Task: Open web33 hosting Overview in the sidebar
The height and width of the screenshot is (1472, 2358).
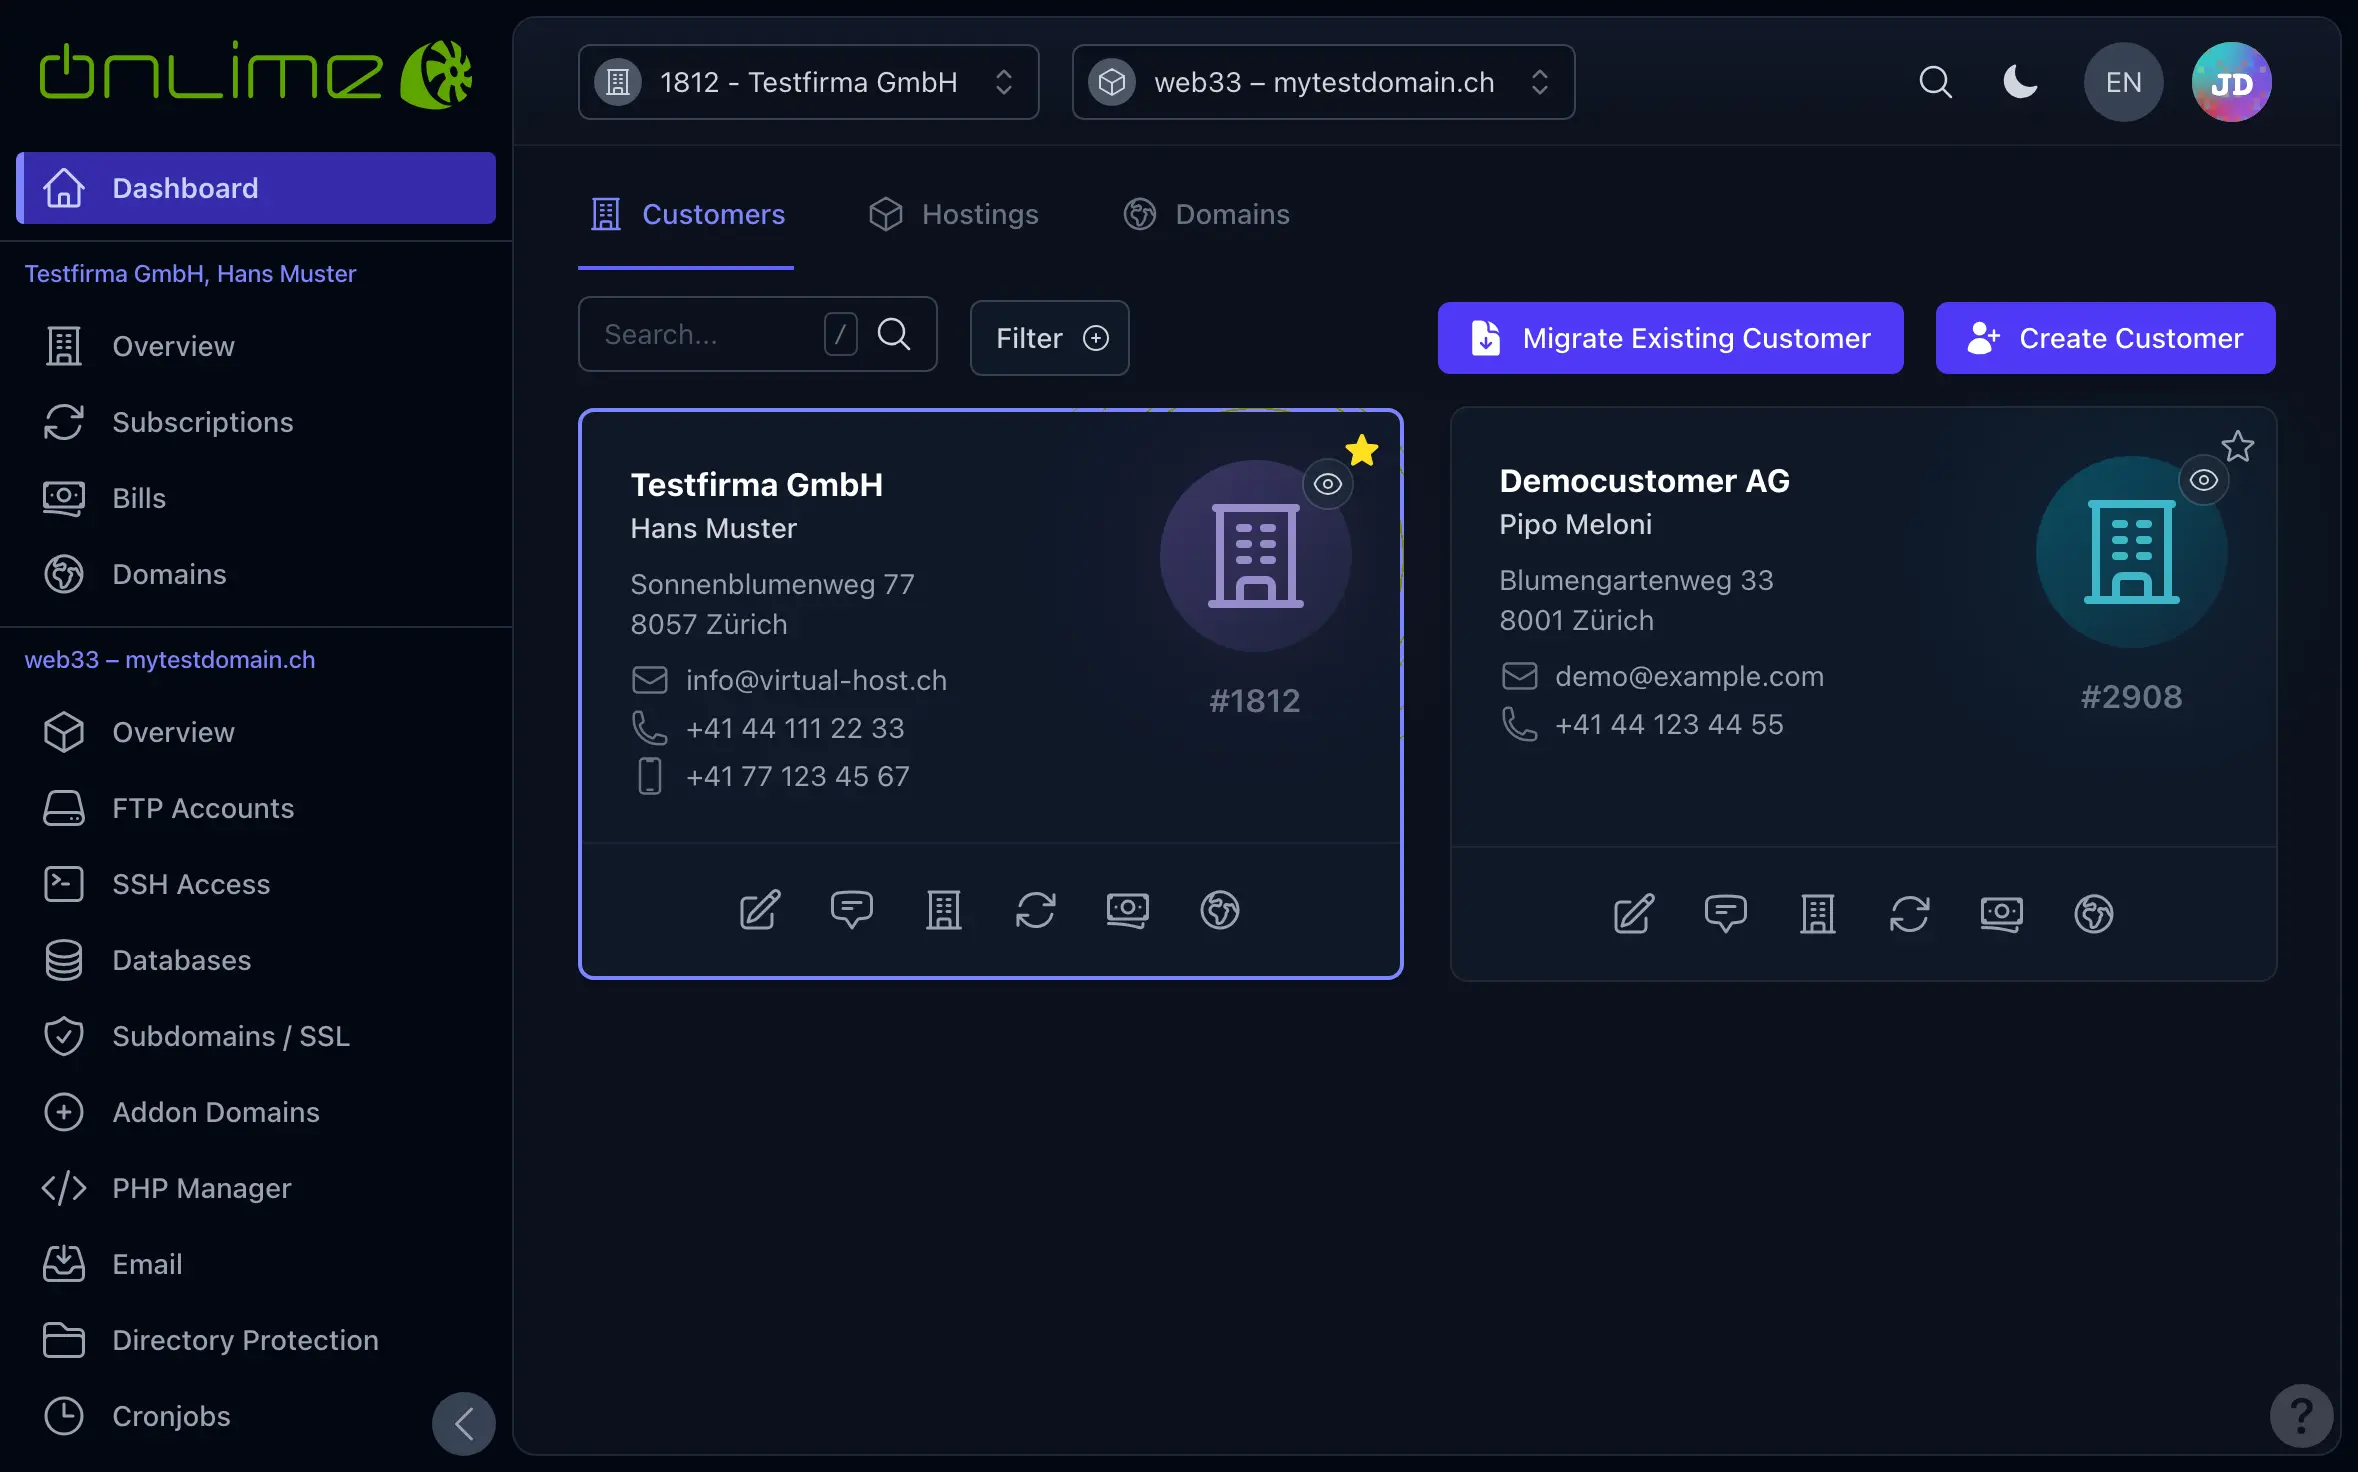Action: (x=256, y=732)
